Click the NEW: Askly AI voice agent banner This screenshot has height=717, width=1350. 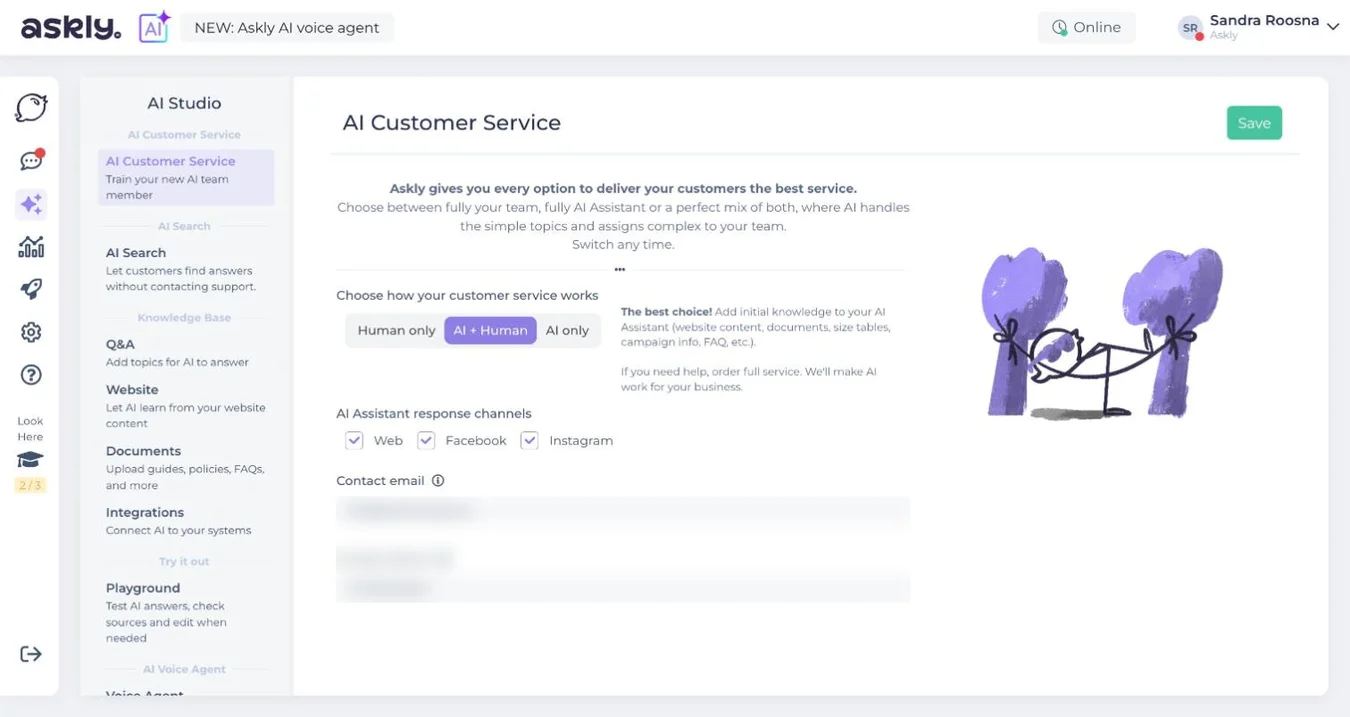click(x=287, y=28)
